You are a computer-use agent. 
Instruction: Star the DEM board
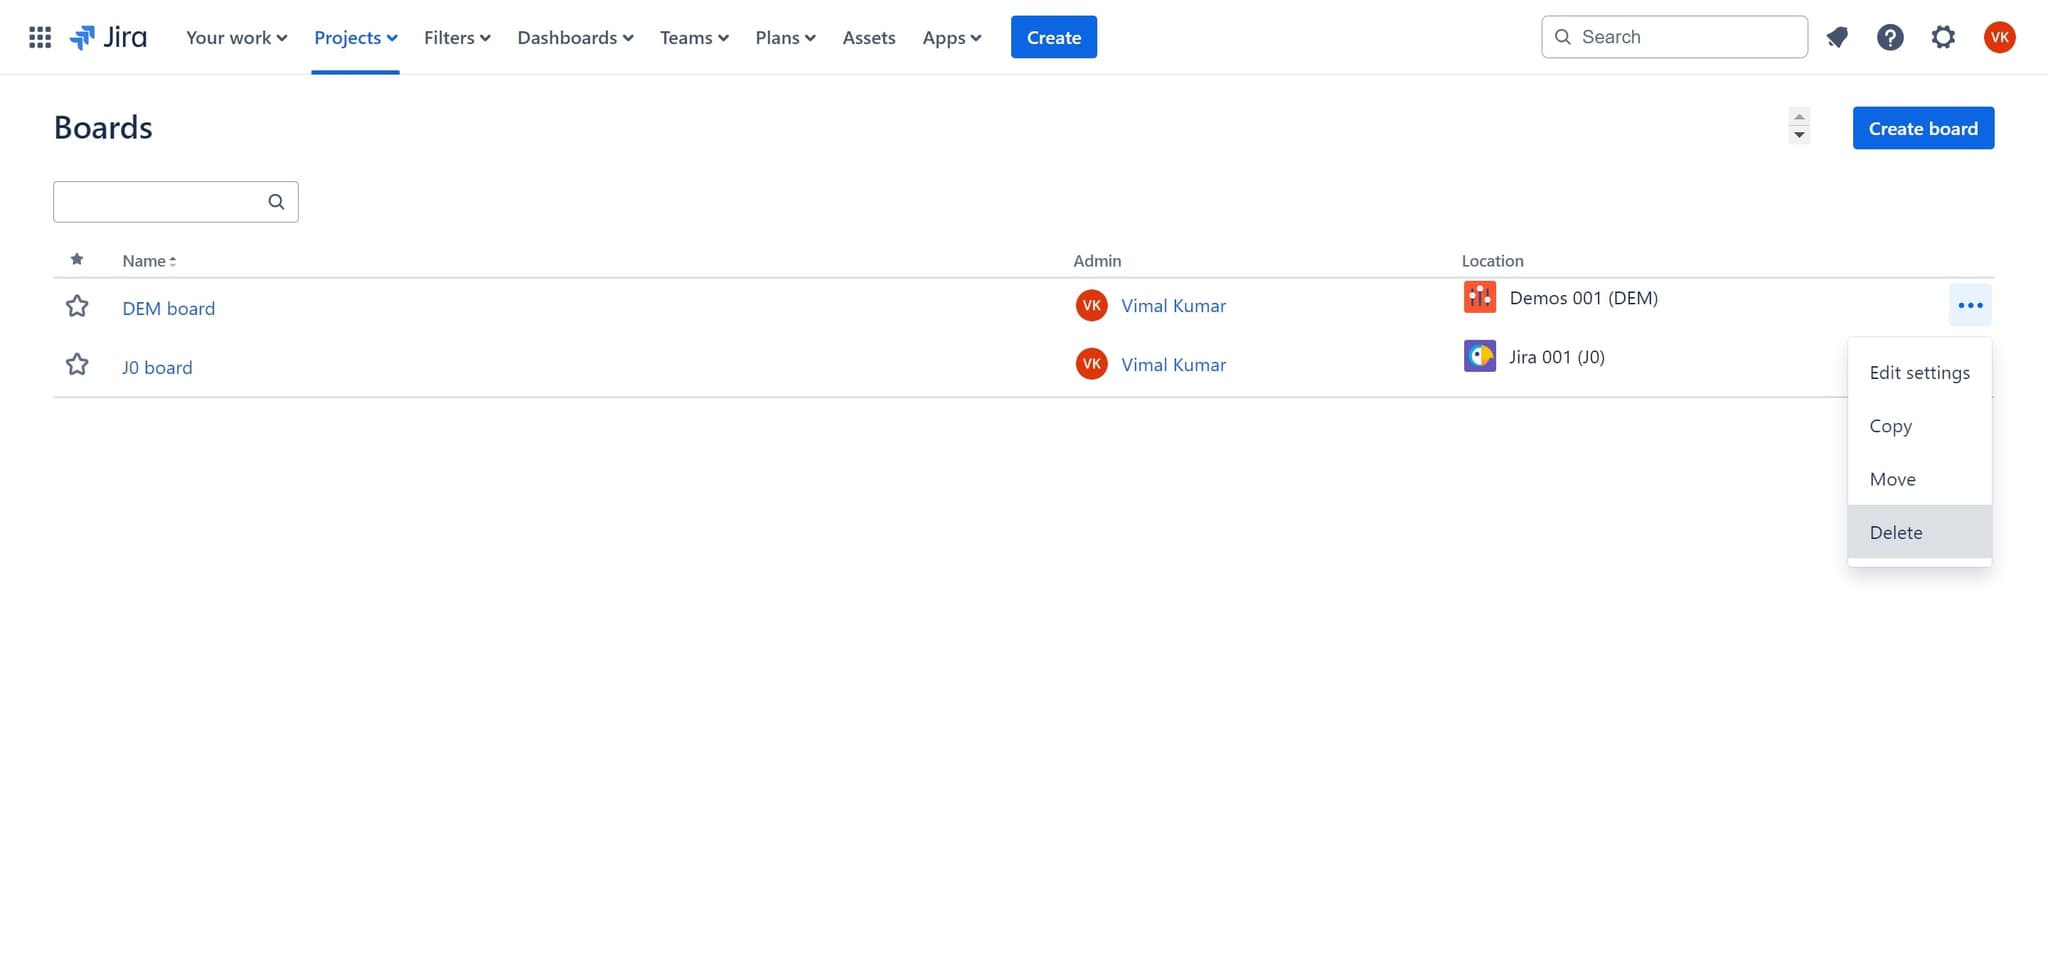coord(77,306)
